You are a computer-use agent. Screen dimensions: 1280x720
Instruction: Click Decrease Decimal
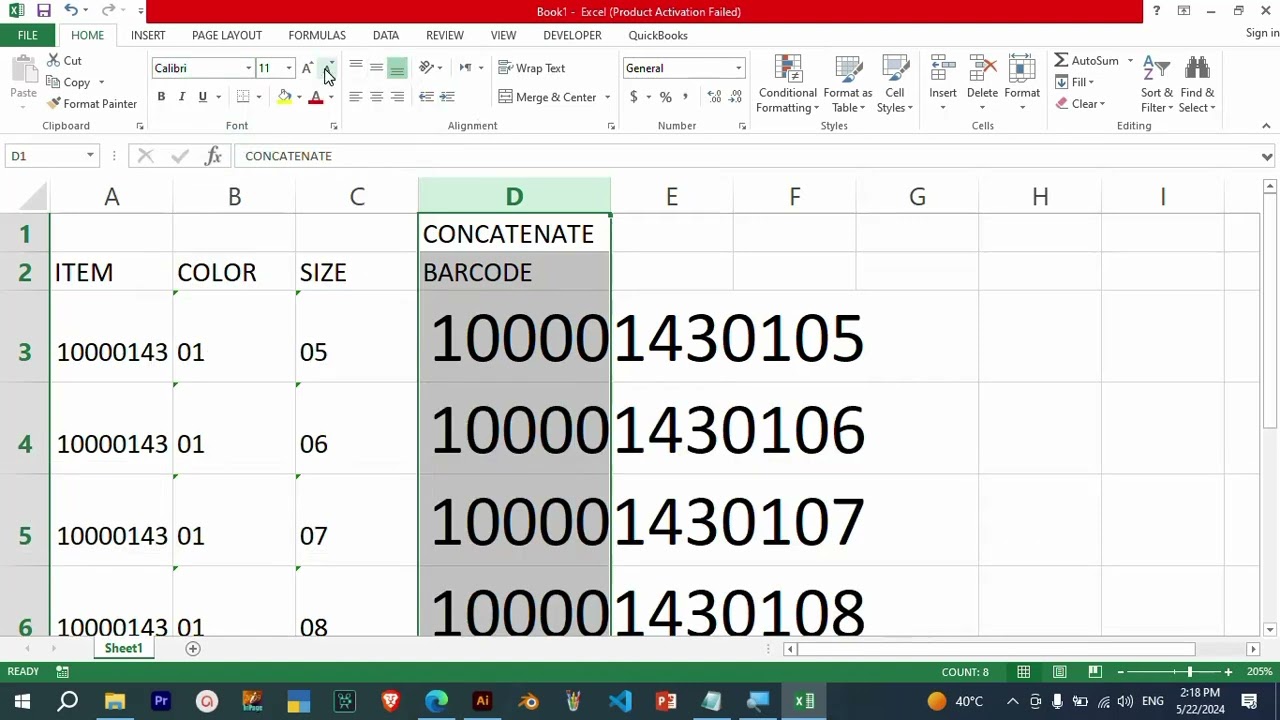click(x=736, y=97)
